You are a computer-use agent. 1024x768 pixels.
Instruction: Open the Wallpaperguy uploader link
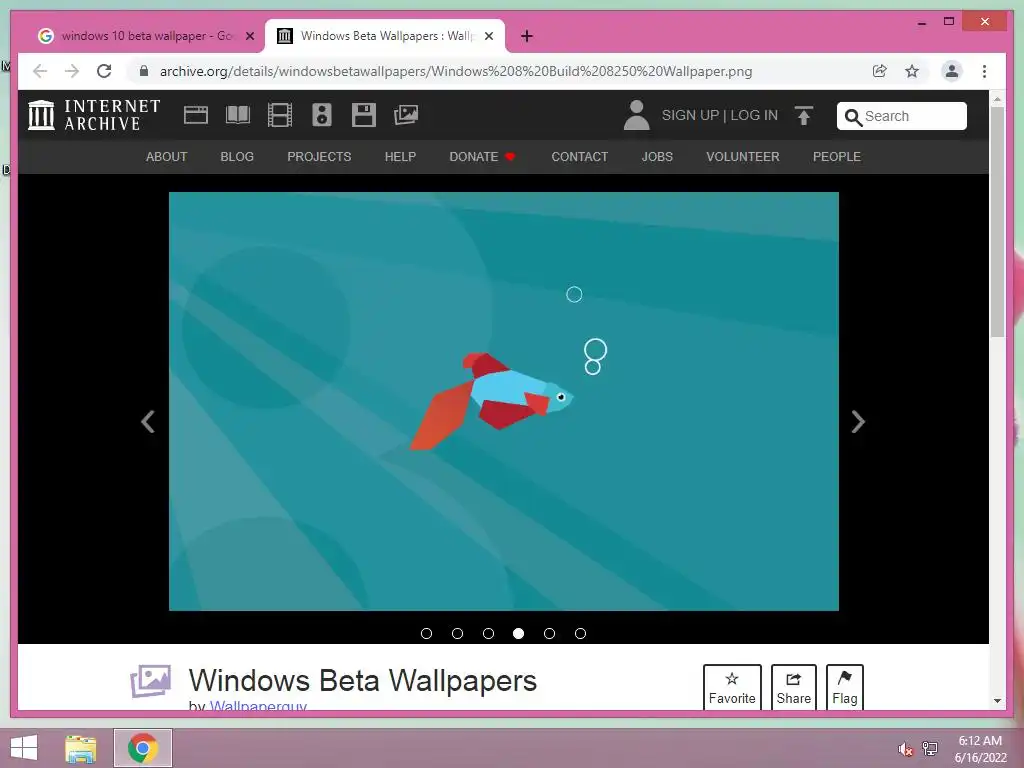258,705
